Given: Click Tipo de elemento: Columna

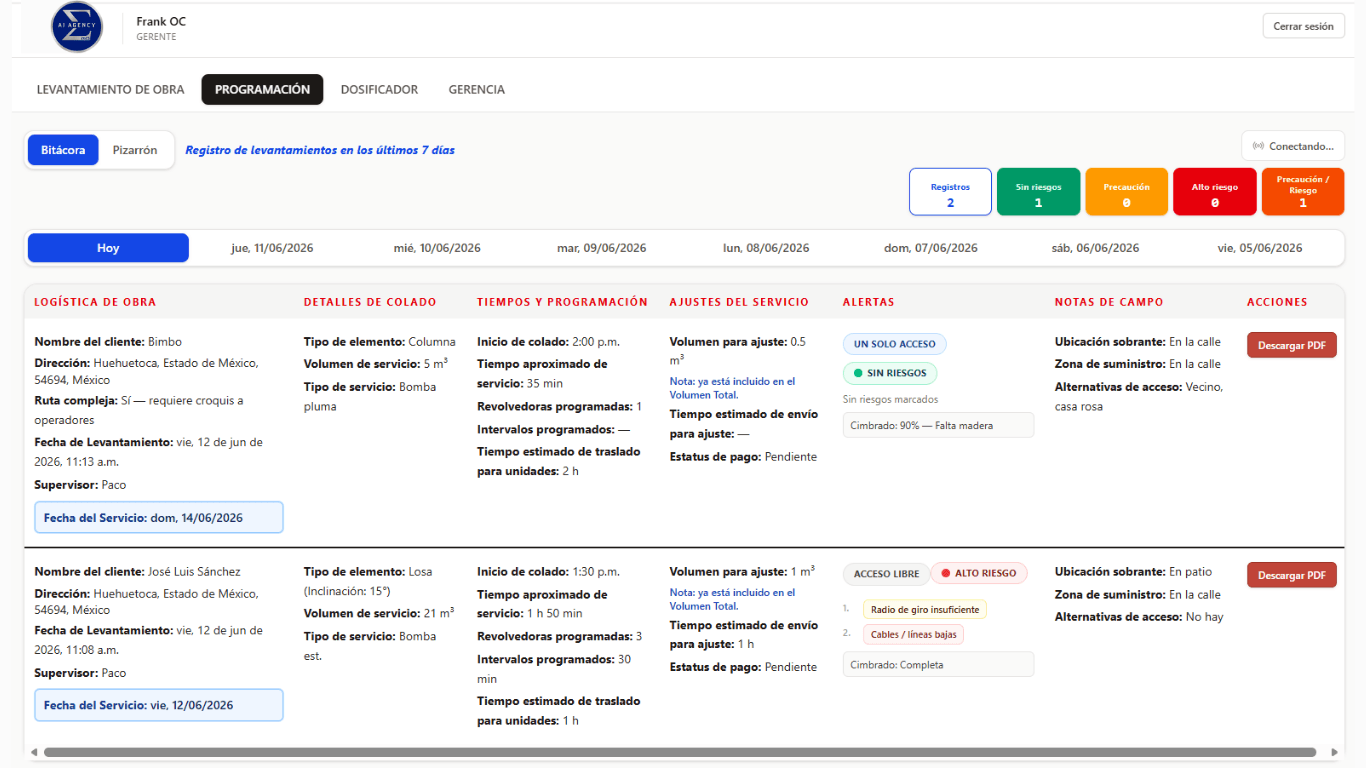Looking at the screenshot, I should (379, 342).
